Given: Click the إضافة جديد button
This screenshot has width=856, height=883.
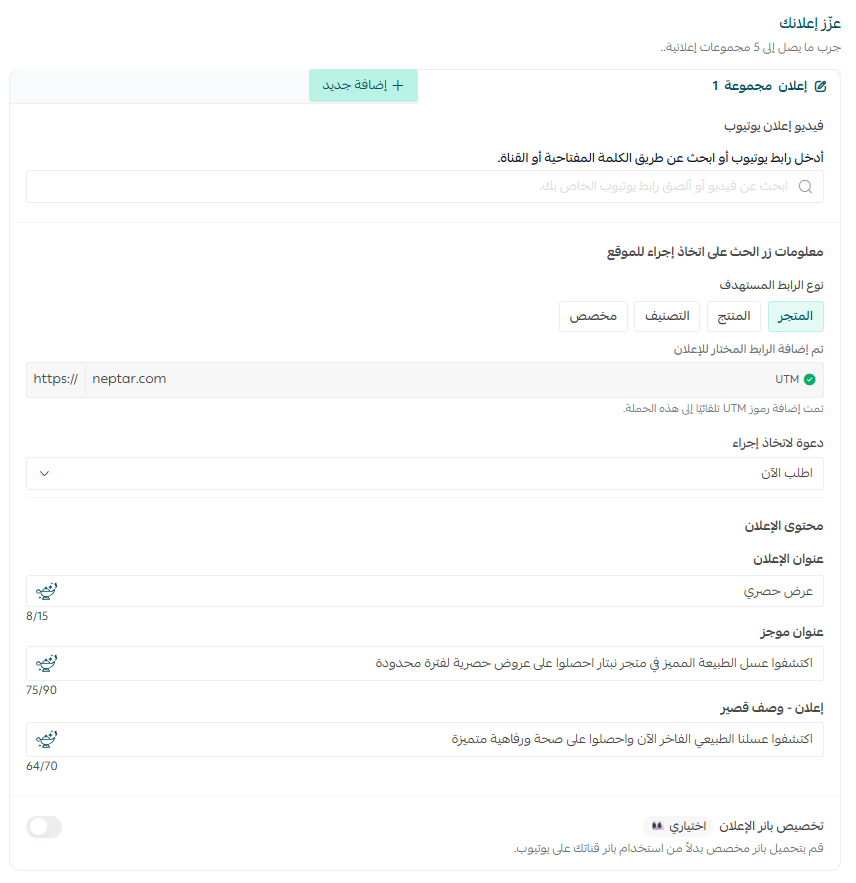Looking at the screenshot, I should click(363, 86).
